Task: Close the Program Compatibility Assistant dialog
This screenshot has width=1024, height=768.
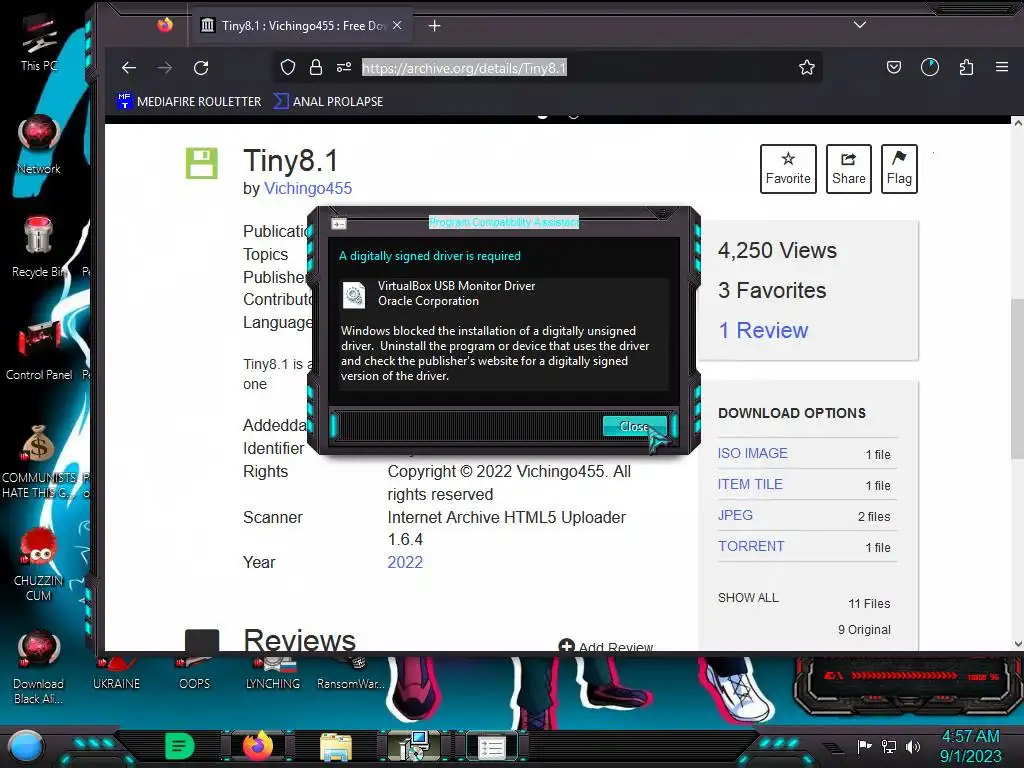Action: (x=633, y=426)
